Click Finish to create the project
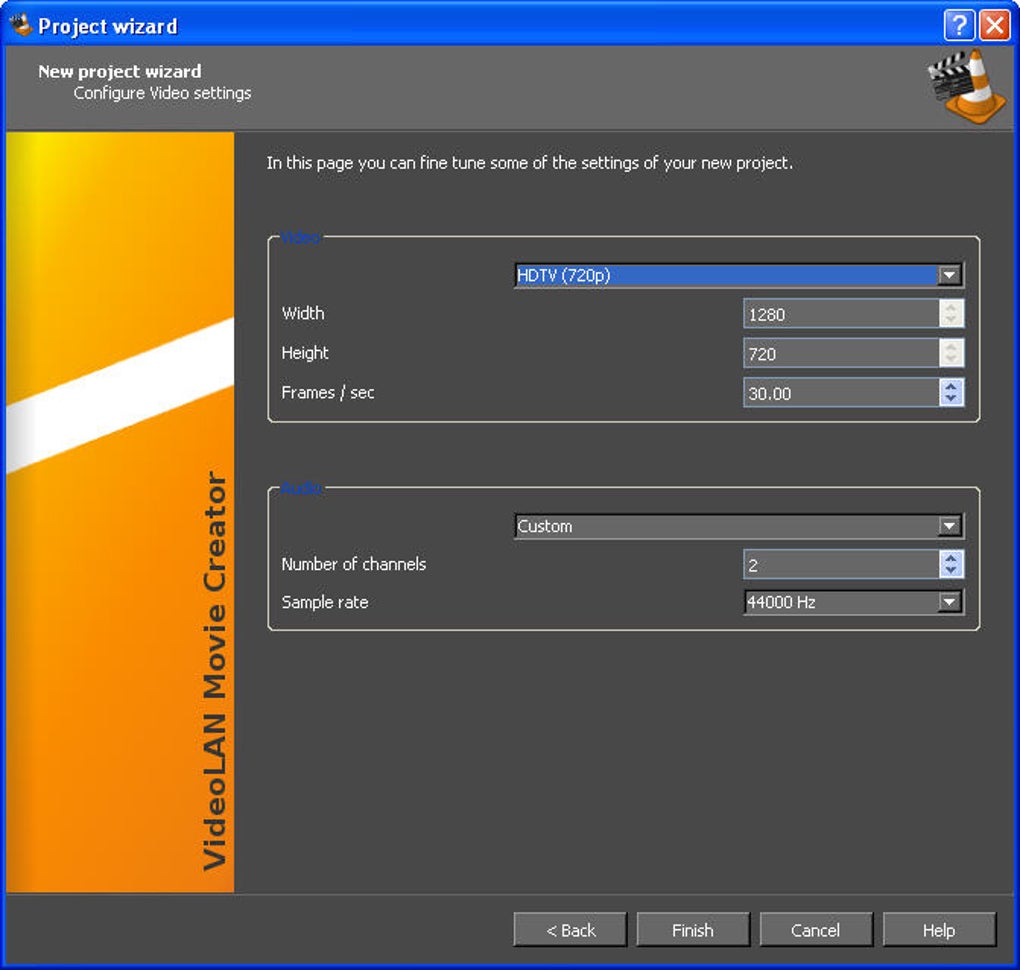Screen dimensions: 1020x970 pos(693,930)
